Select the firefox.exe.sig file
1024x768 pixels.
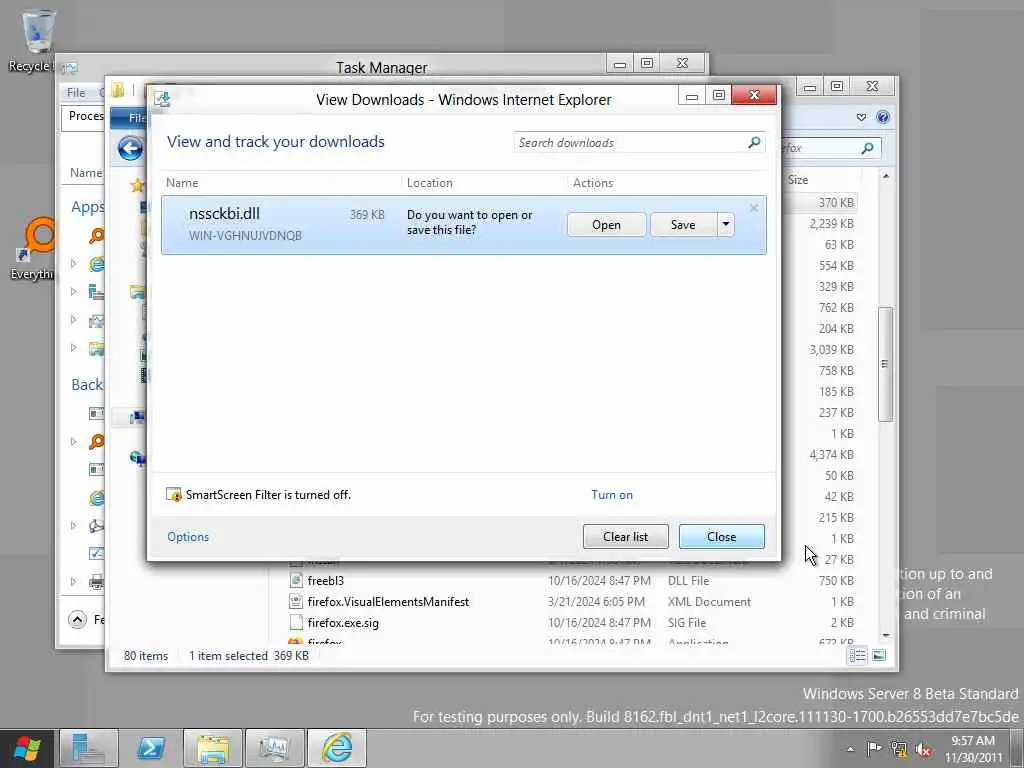tap(343, 622)
